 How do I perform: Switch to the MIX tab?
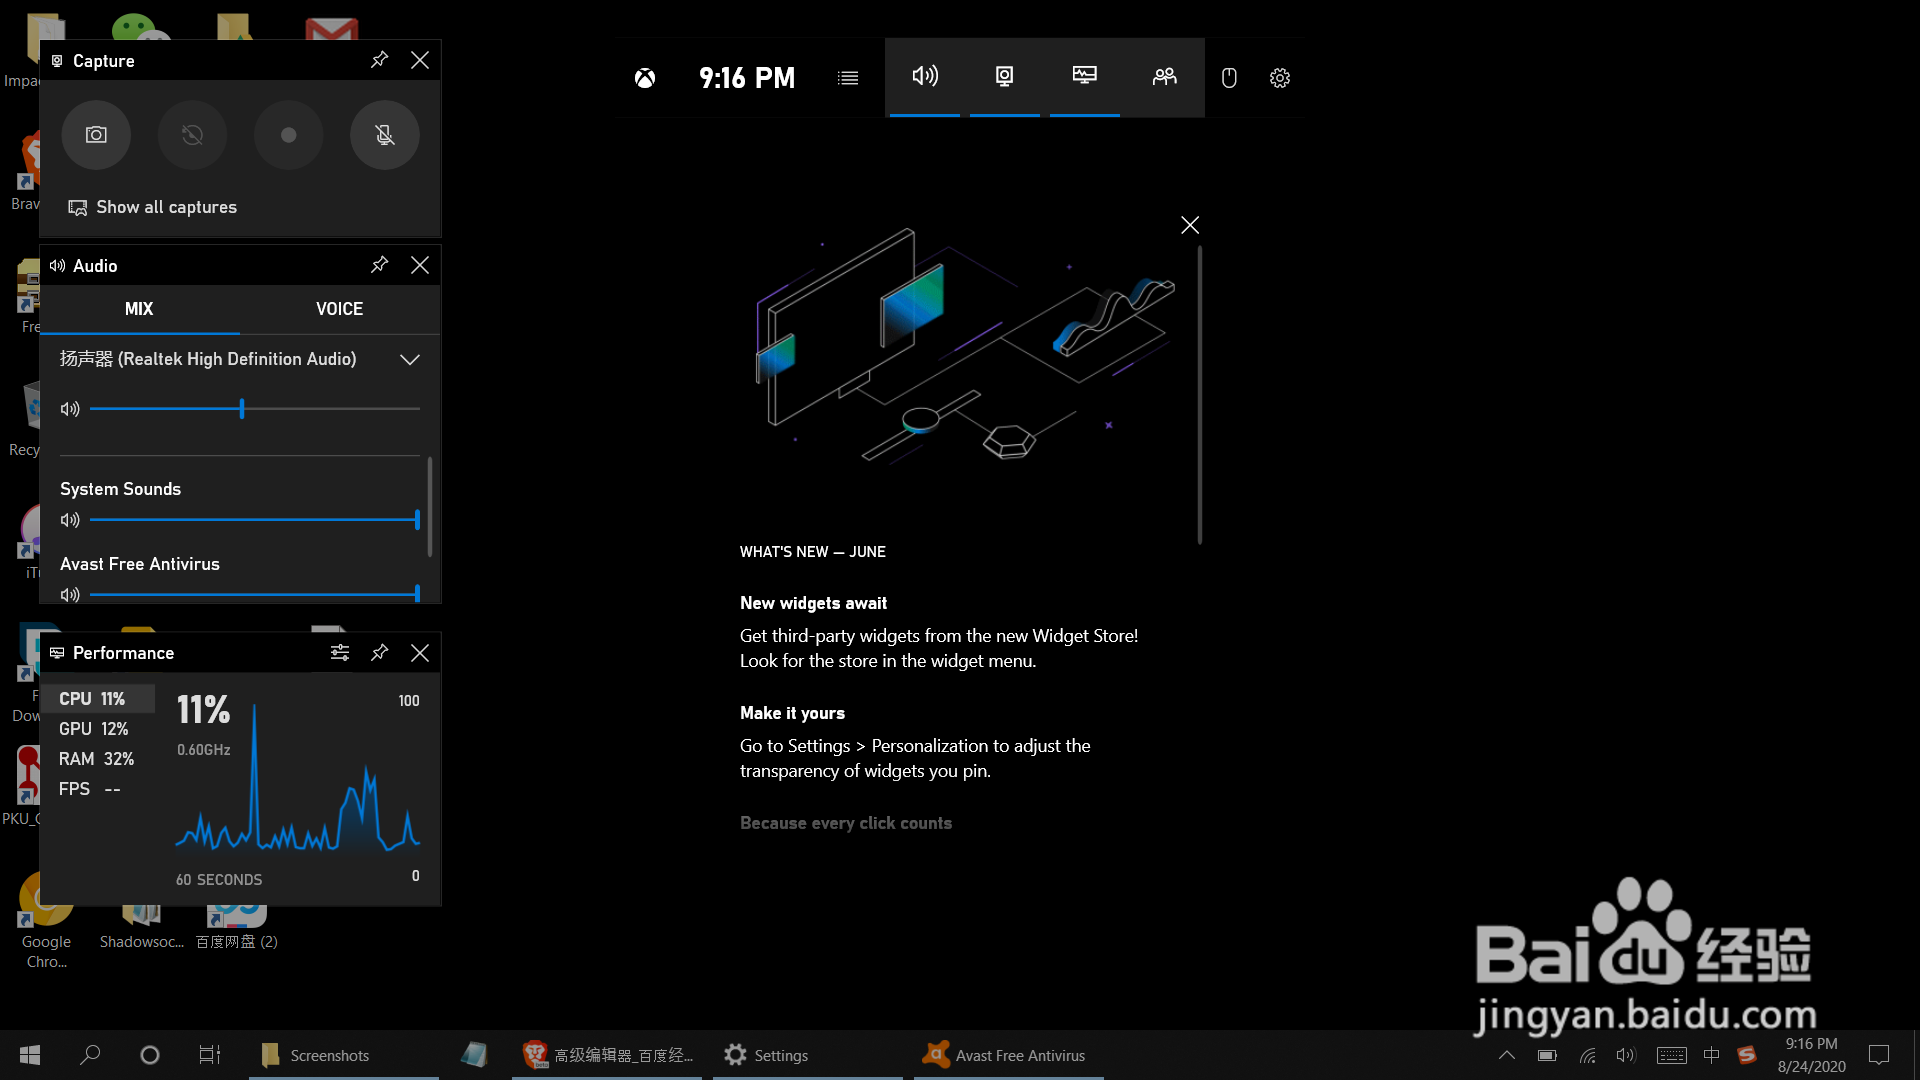pos(139,309)
